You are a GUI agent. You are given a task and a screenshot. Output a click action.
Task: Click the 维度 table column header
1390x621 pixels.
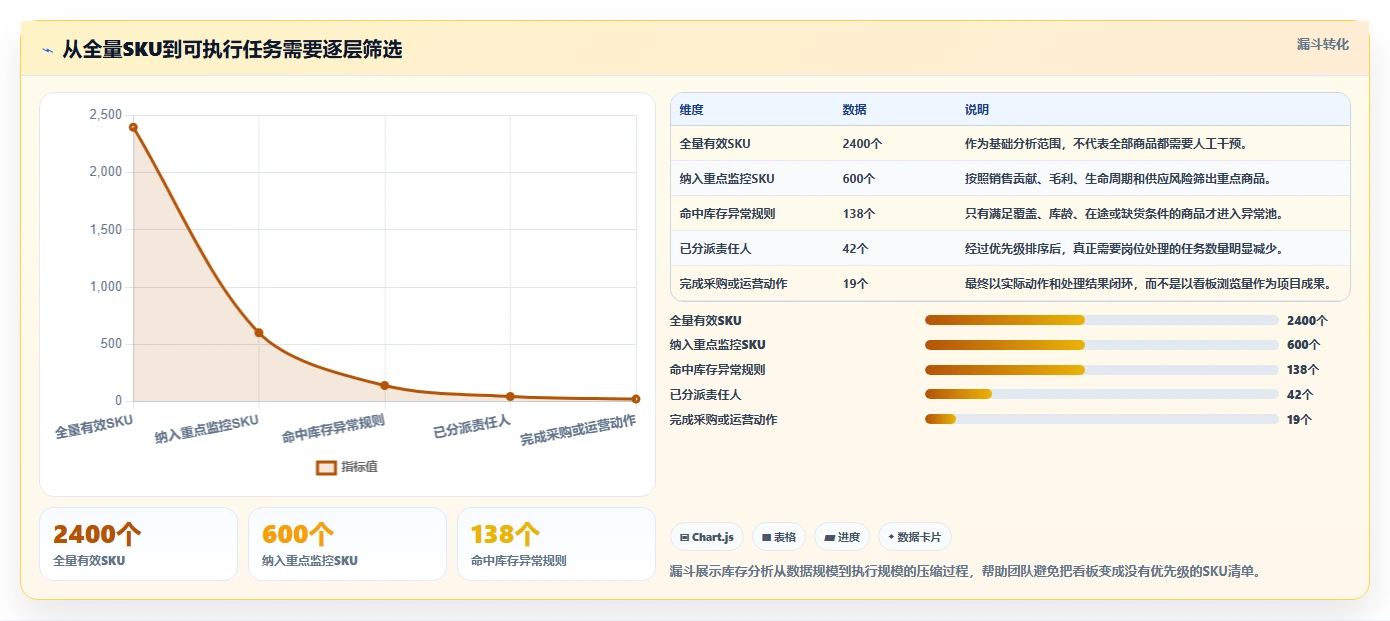[x=691, y=110]
